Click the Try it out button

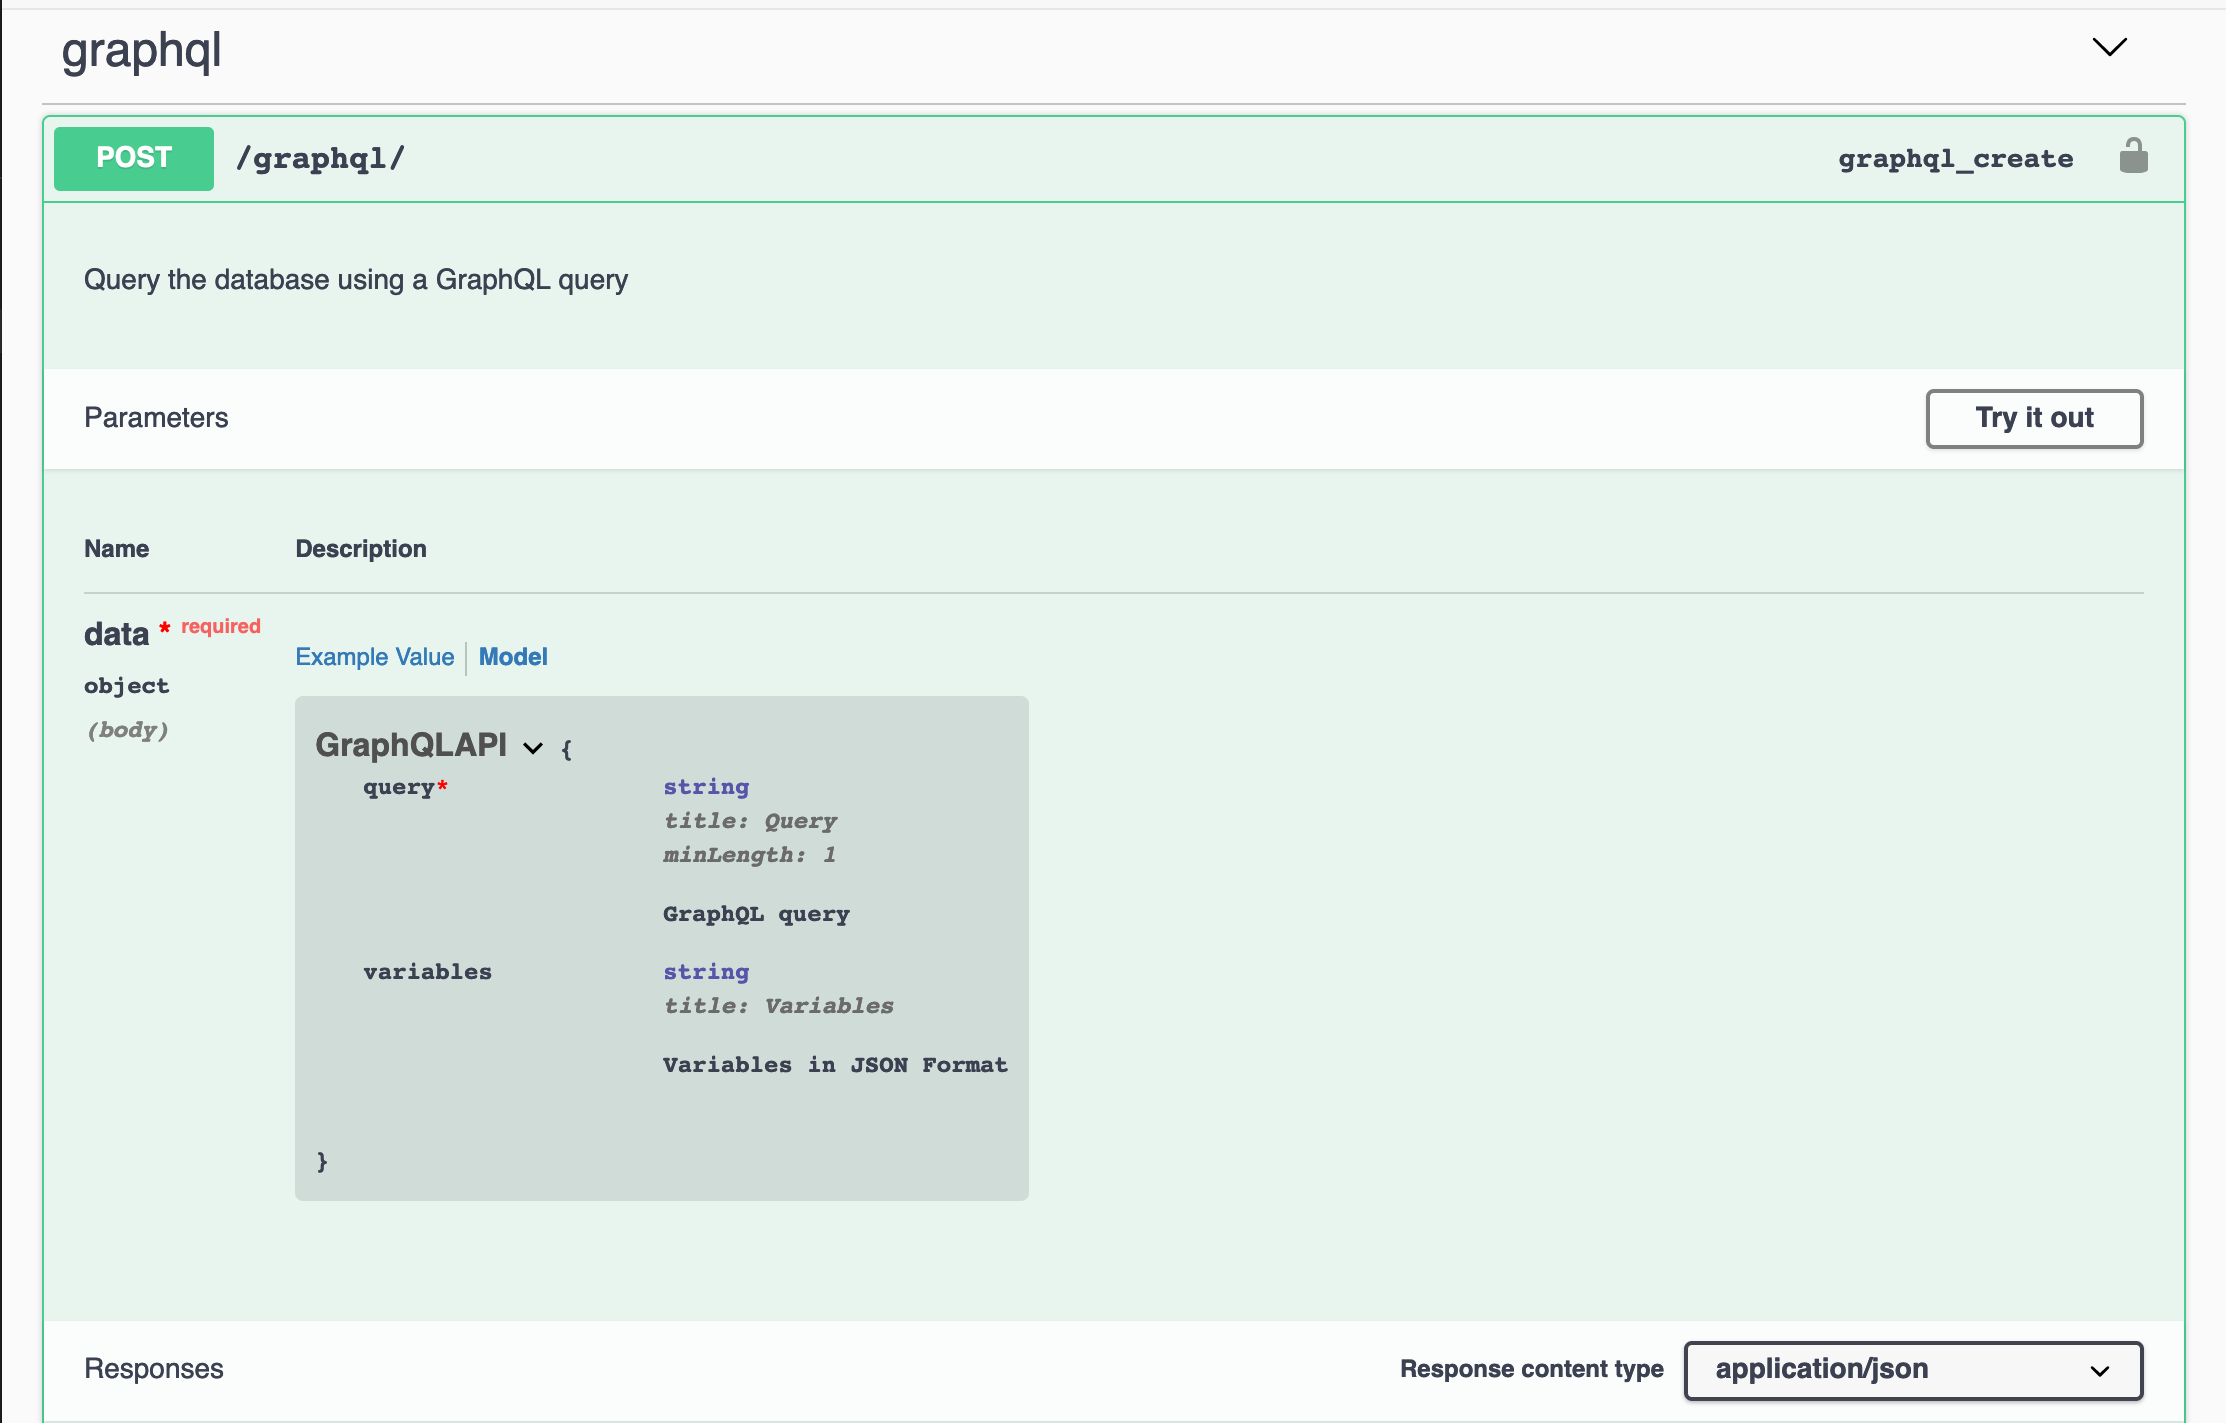coord(2033,419)
